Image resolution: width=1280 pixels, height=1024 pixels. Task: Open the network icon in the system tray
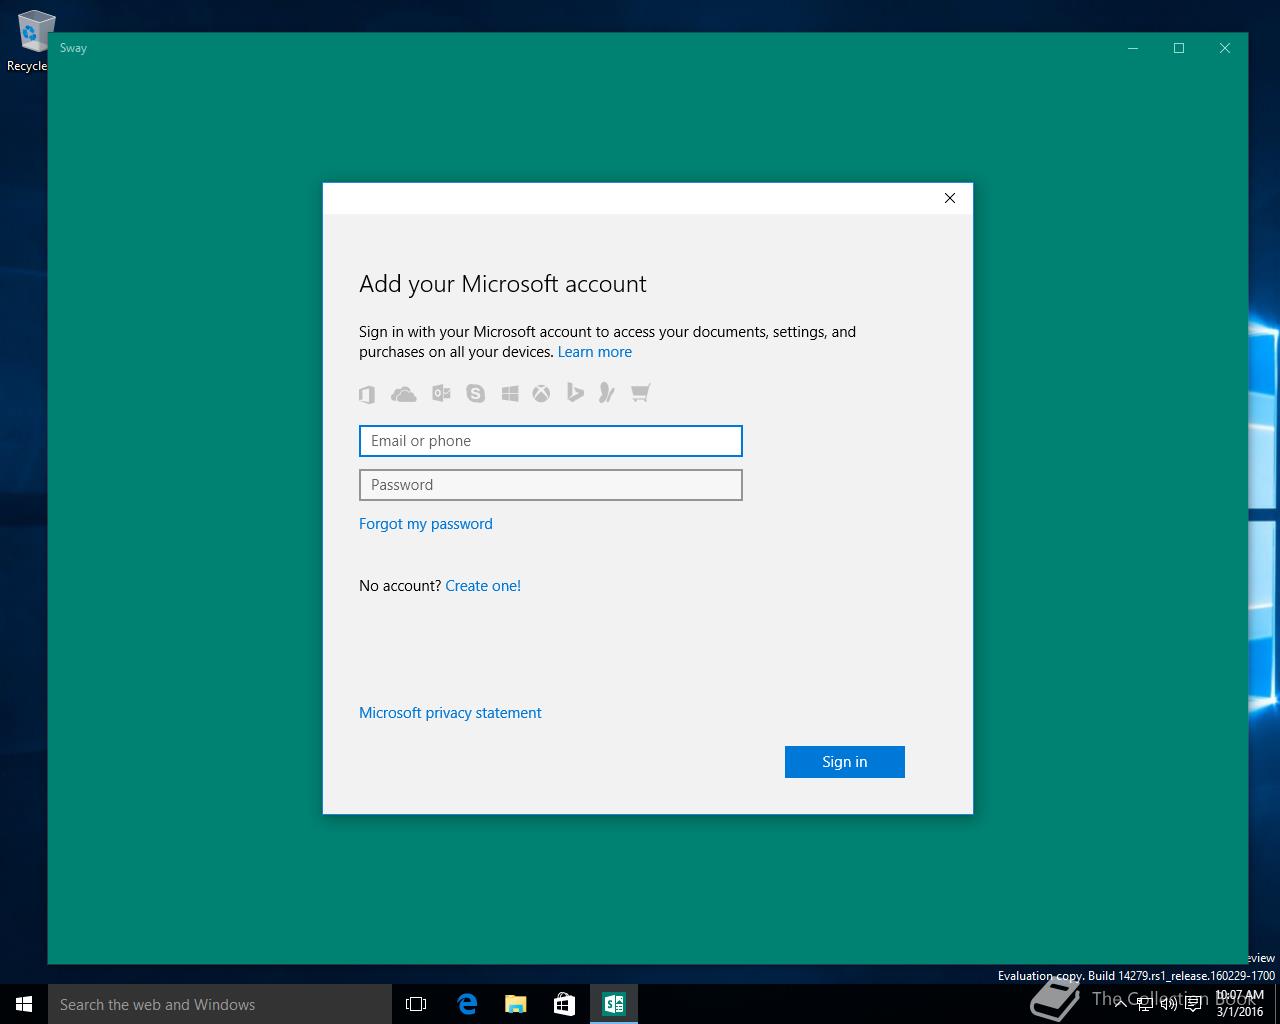(1145, 1004)
